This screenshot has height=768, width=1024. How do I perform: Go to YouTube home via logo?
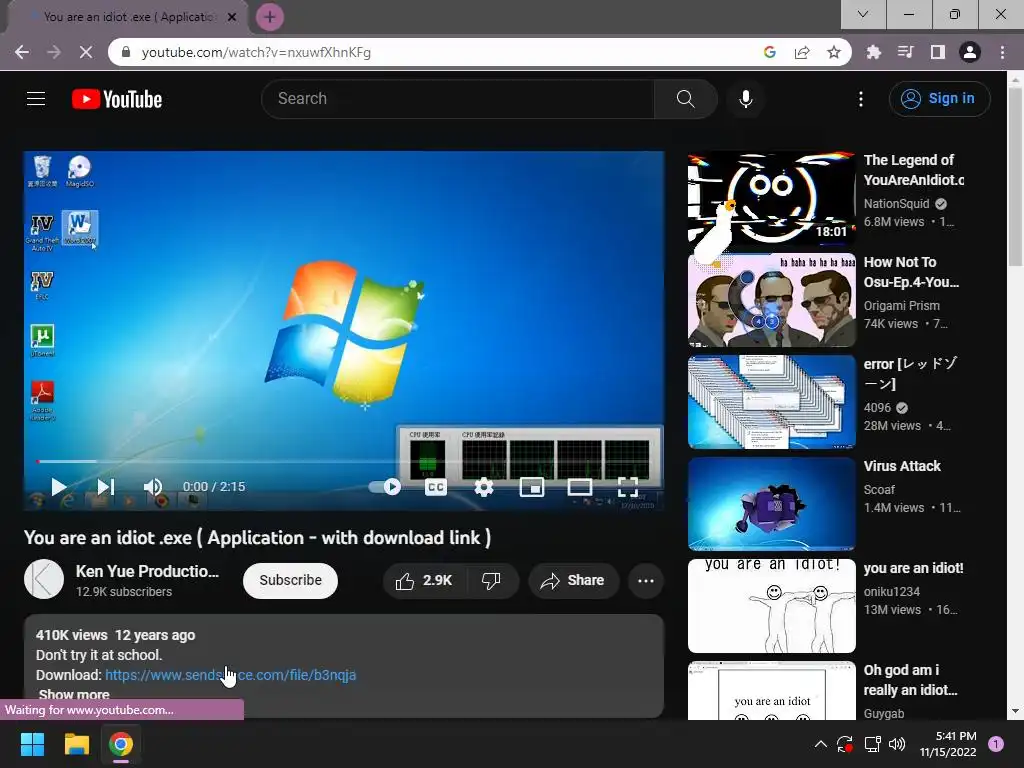pyautogui.click(x=117, y=99)
